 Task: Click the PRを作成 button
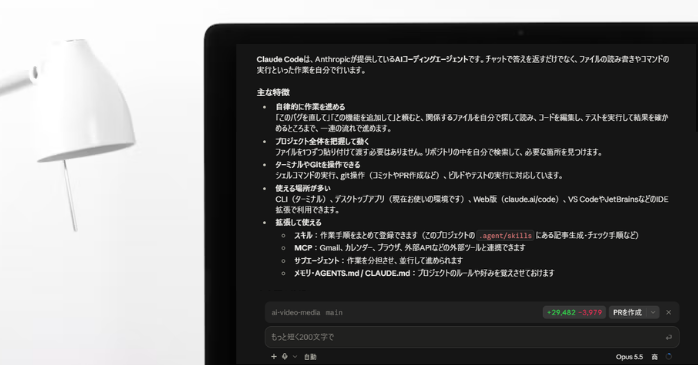click(627, 312)
